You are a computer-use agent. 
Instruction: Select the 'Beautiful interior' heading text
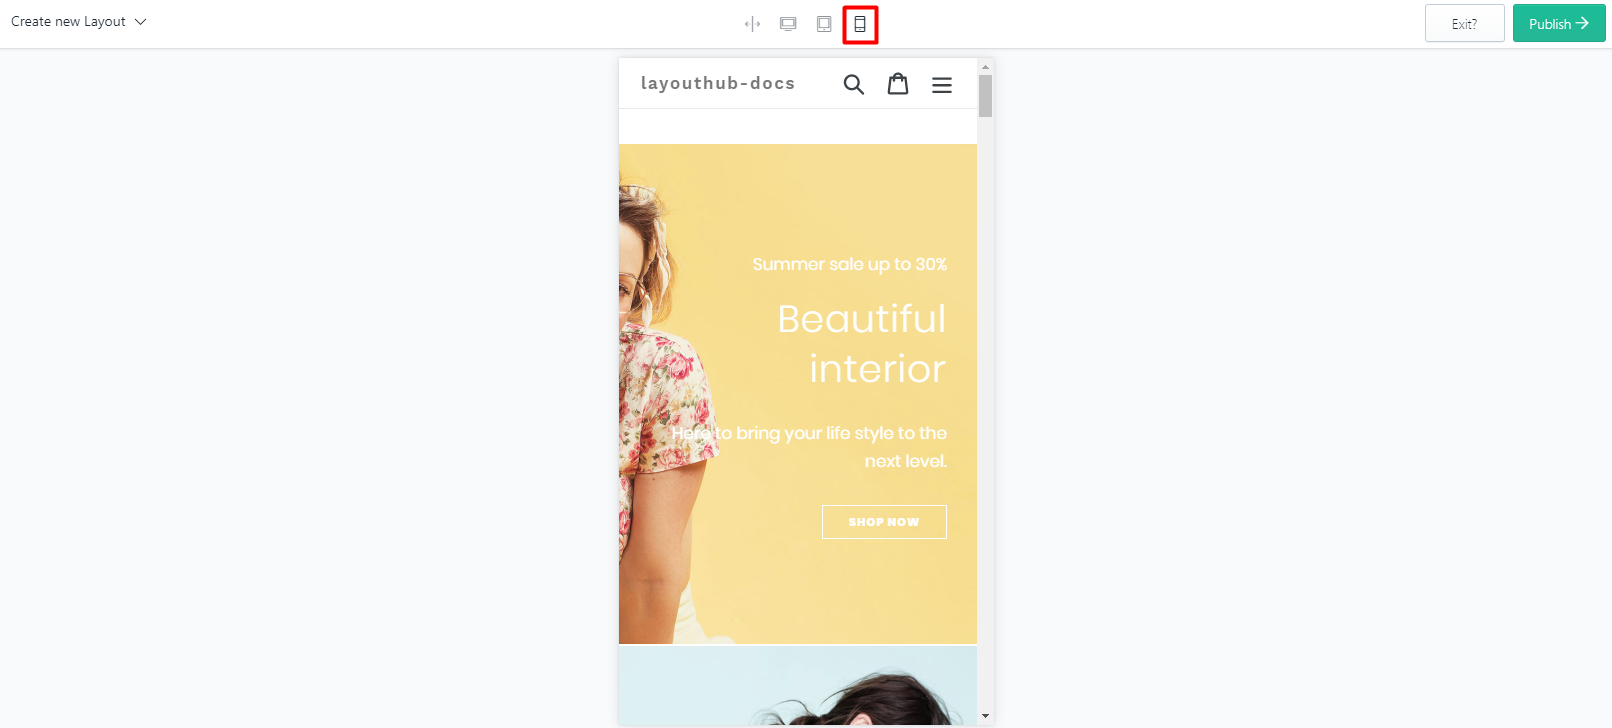click(x=862, y=344)
